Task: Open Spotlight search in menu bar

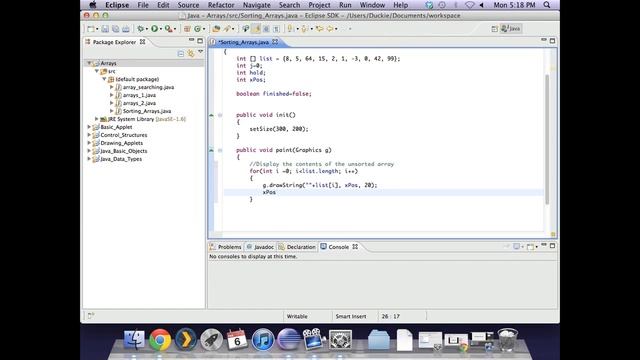Action: pos(547,5)
